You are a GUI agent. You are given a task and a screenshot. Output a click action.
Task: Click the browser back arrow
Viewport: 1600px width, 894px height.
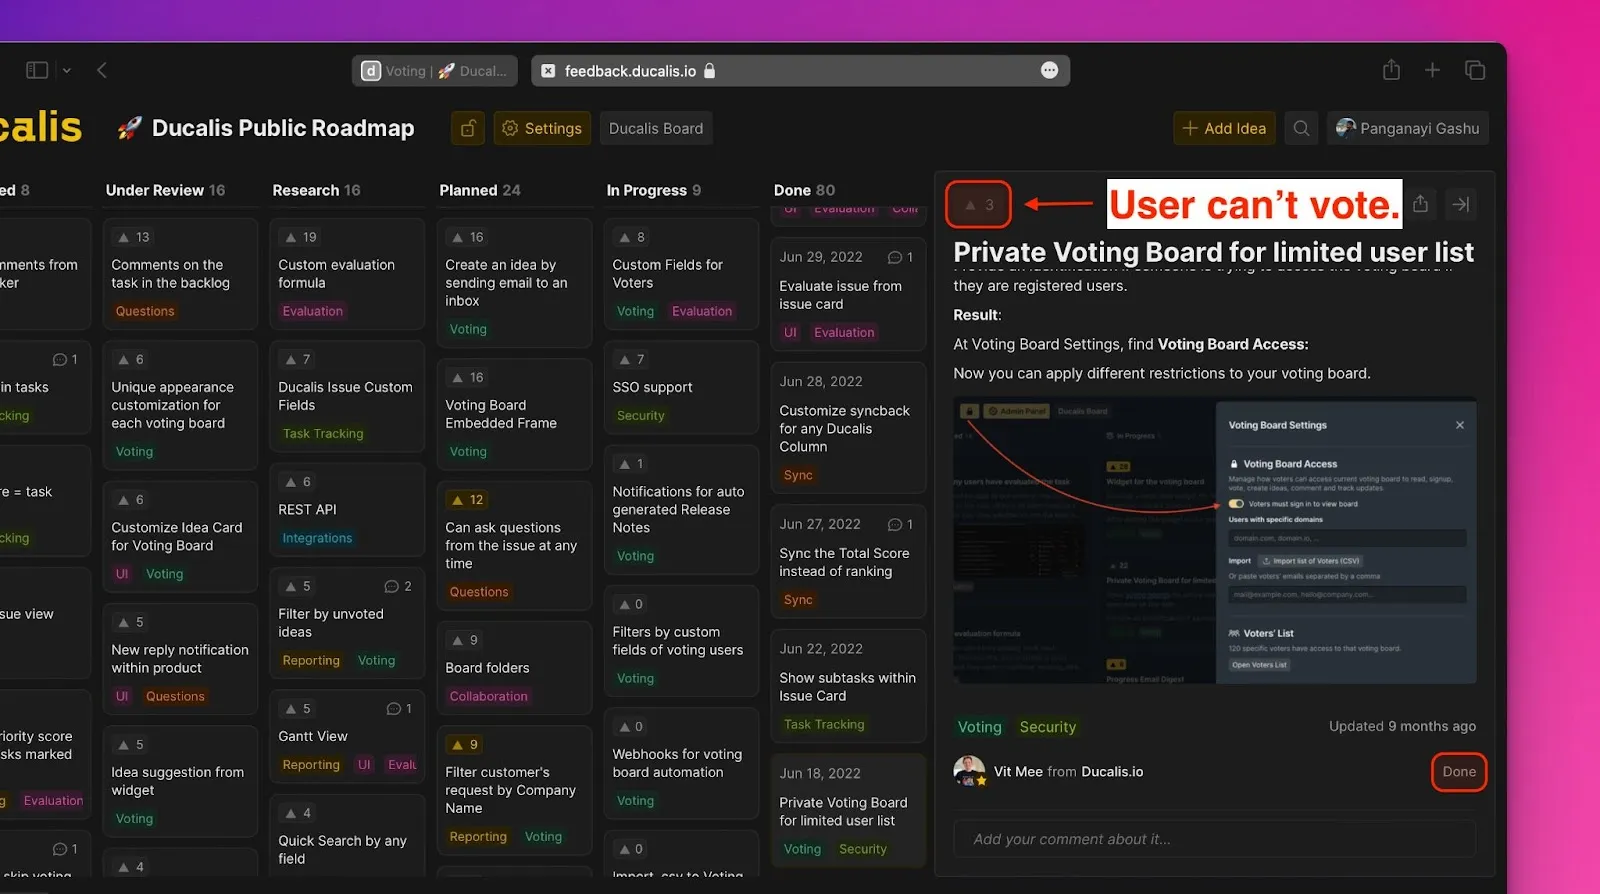tap(102, 70)
